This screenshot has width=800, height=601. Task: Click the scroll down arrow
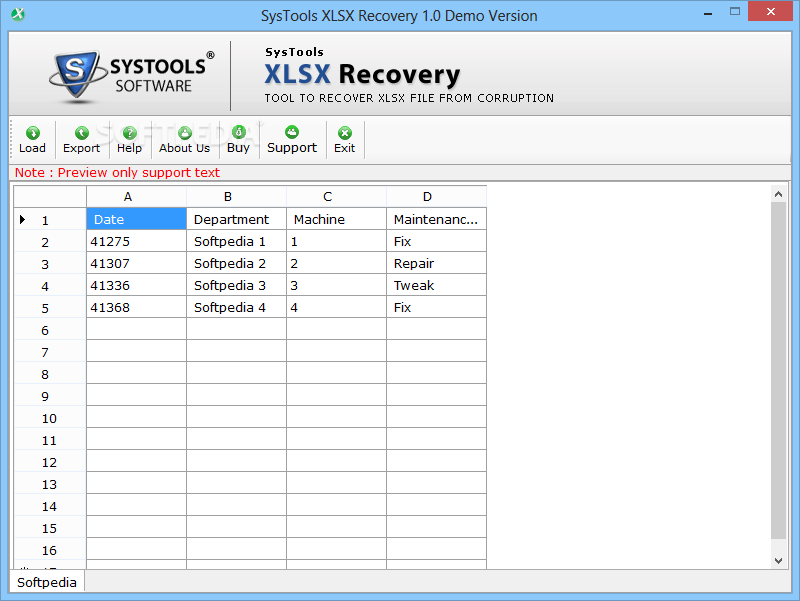778,560
